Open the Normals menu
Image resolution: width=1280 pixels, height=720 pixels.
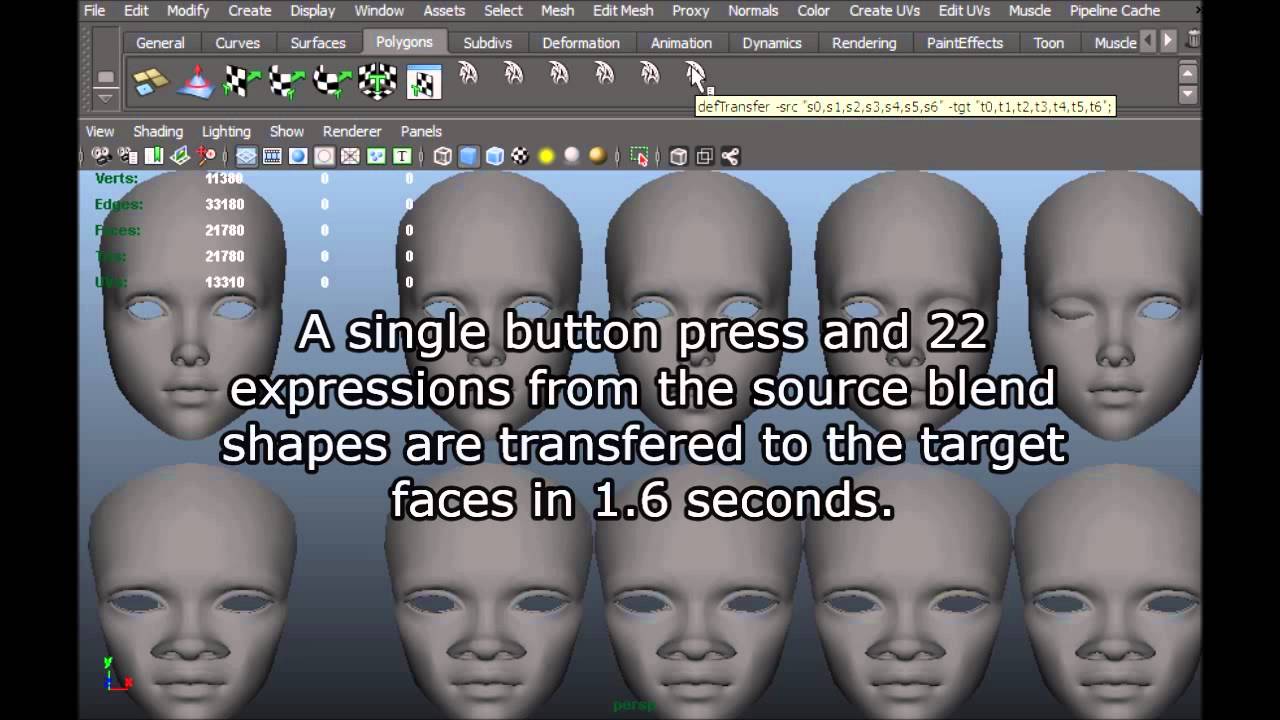753,10
